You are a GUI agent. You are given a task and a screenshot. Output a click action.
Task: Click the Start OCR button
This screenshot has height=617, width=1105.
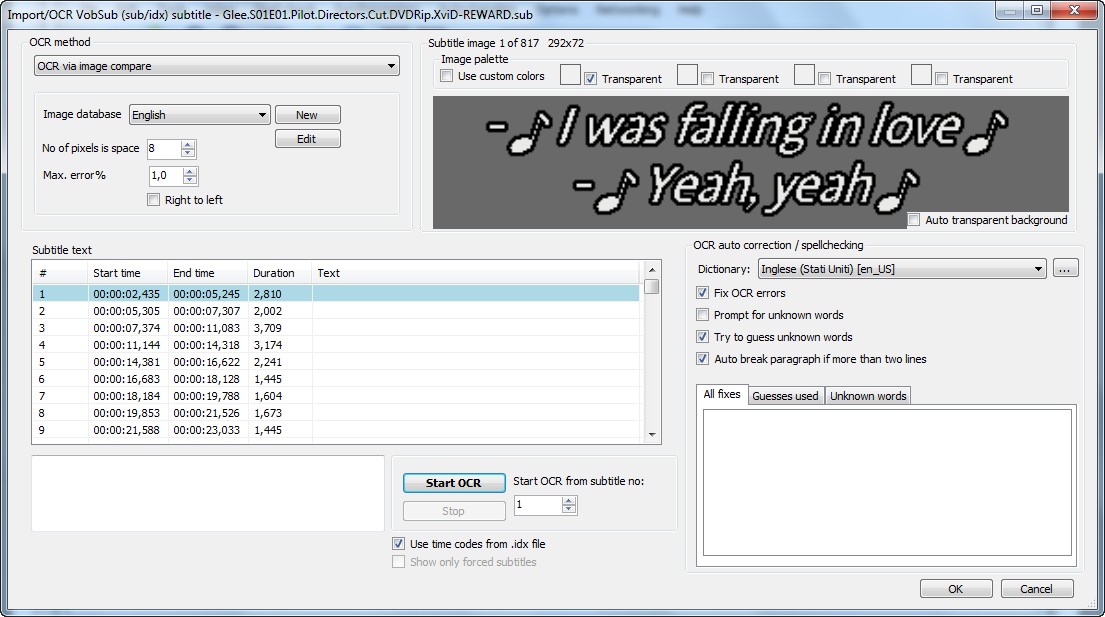[454, 482]
